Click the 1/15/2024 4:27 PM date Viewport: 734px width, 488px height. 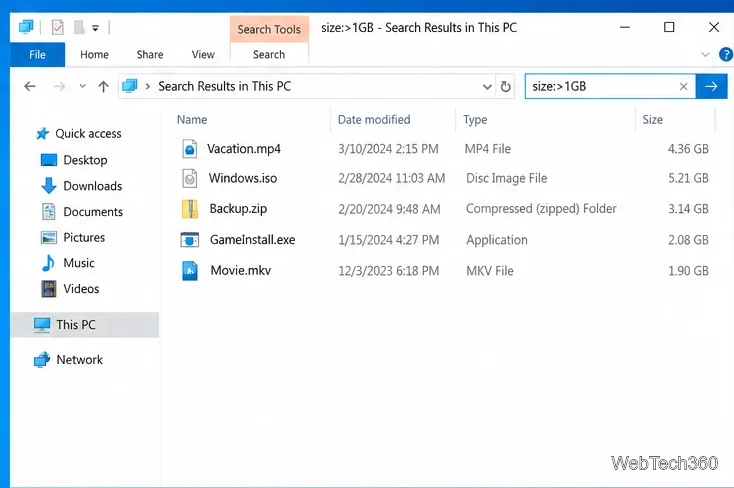[x=389, y=240]
